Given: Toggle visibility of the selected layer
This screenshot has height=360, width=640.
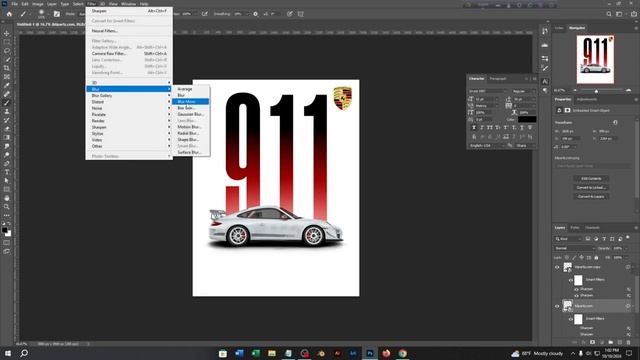Looking at the screenshot, I should coord(557,306).
